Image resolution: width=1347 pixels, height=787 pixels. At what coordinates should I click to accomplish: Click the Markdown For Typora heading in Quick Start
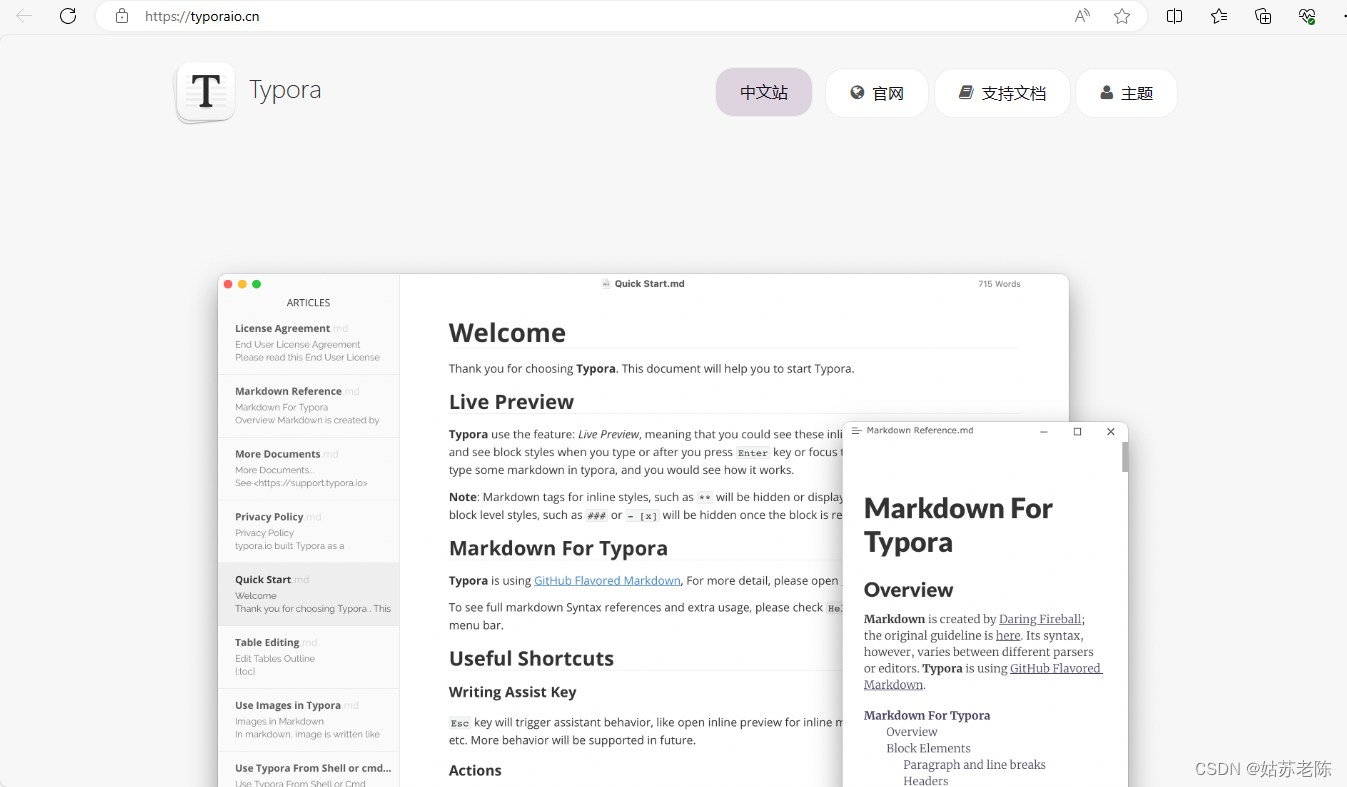point(558,548)
